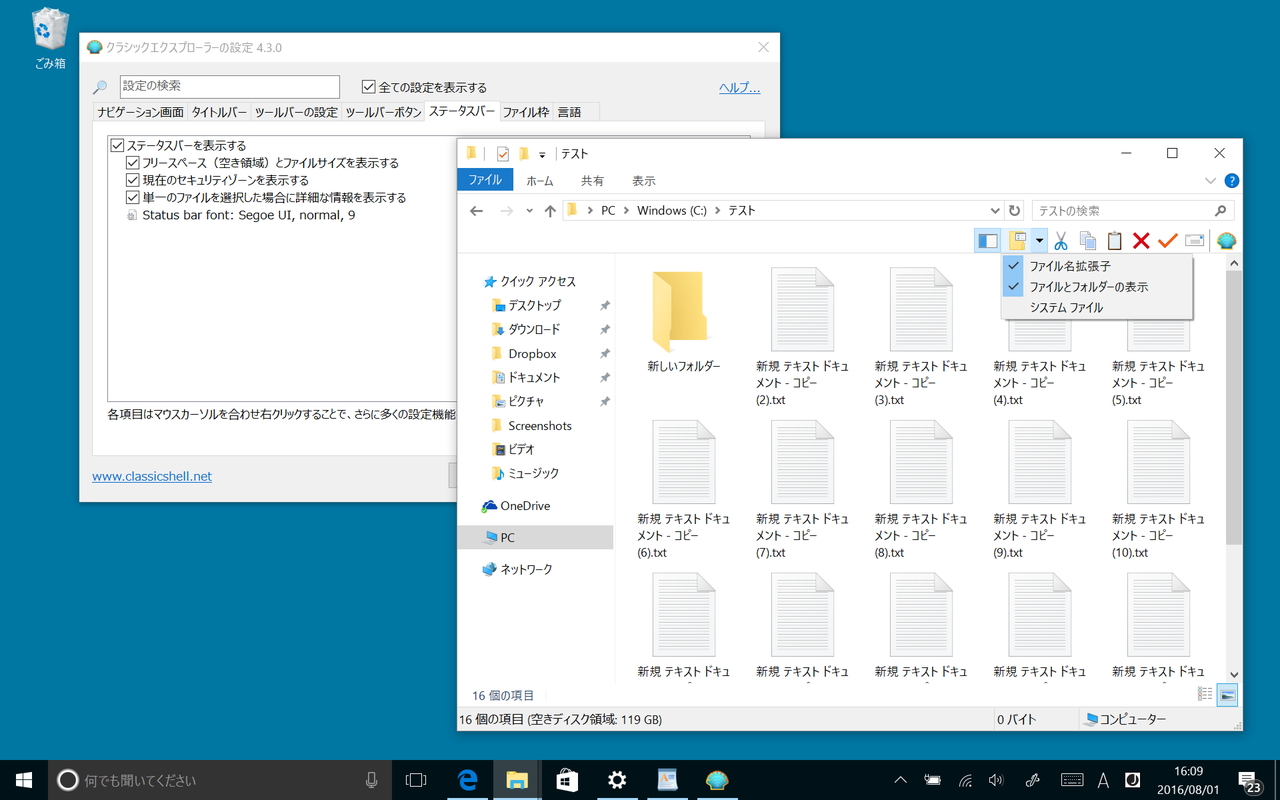Select the Cut tool on Classic Explorer toolbar
This screenshot has height=800, width=1280.
[x=1061, y=240]
